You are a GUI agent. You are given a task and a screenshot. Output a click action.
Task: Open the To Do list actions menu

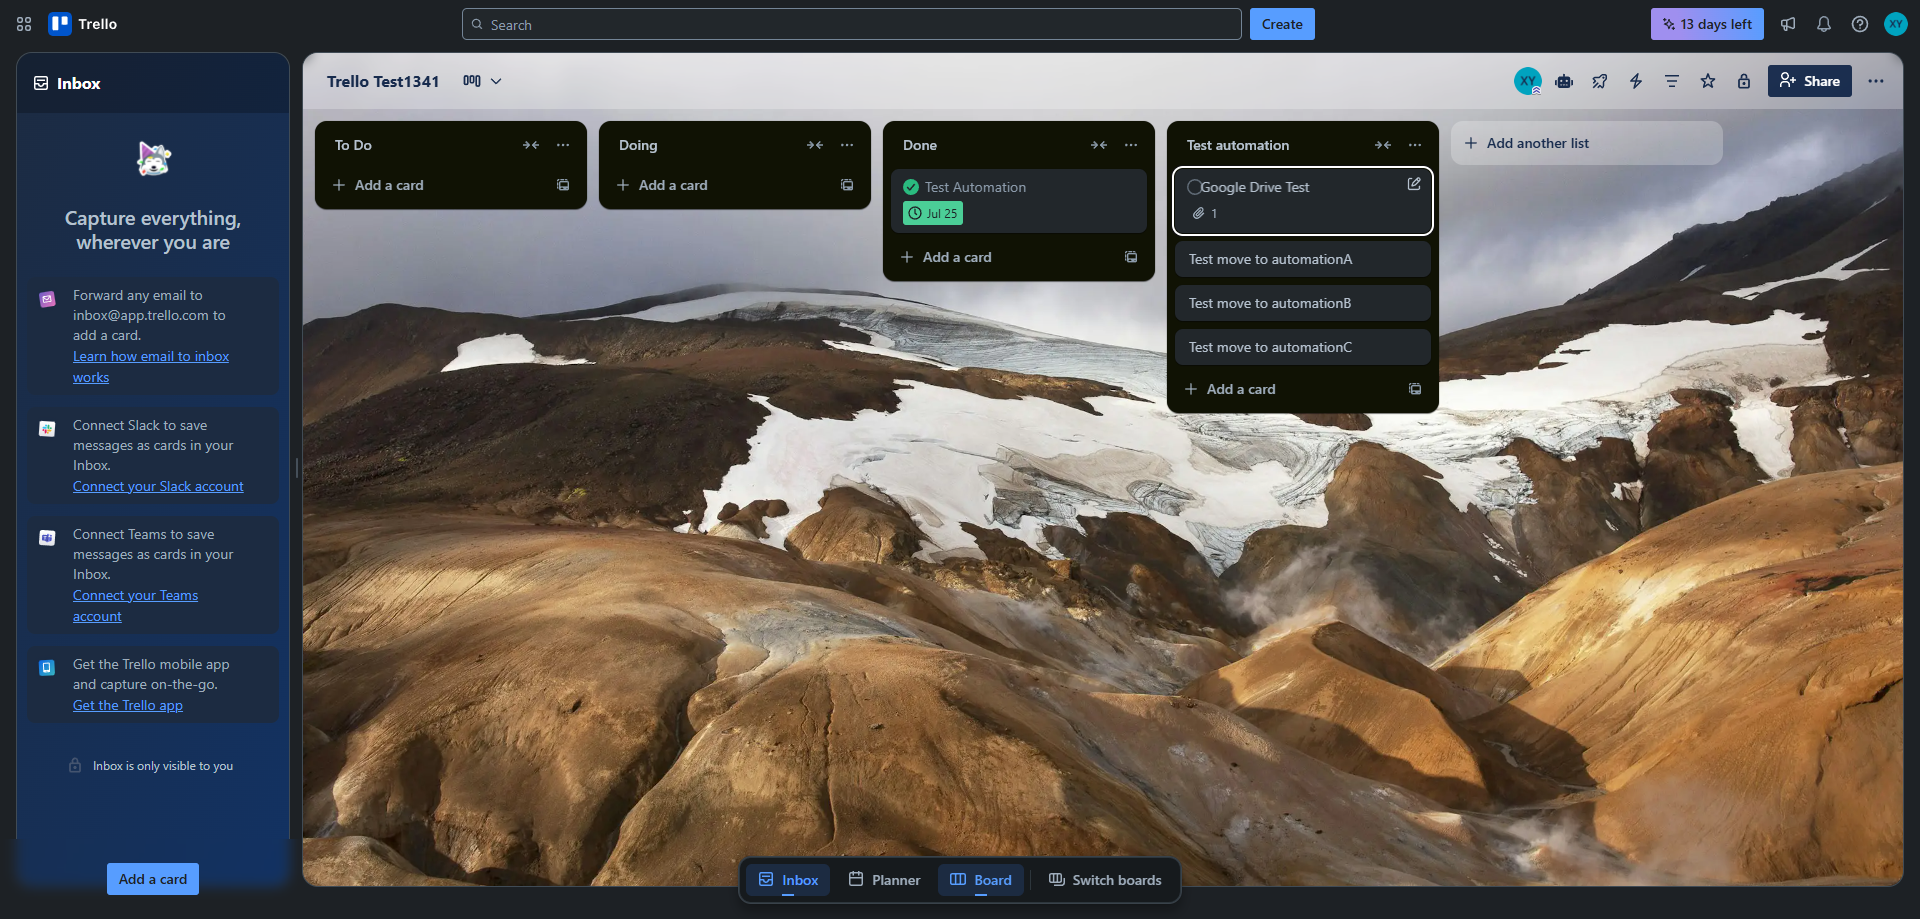pyautogui.click(x=563, y=145)
